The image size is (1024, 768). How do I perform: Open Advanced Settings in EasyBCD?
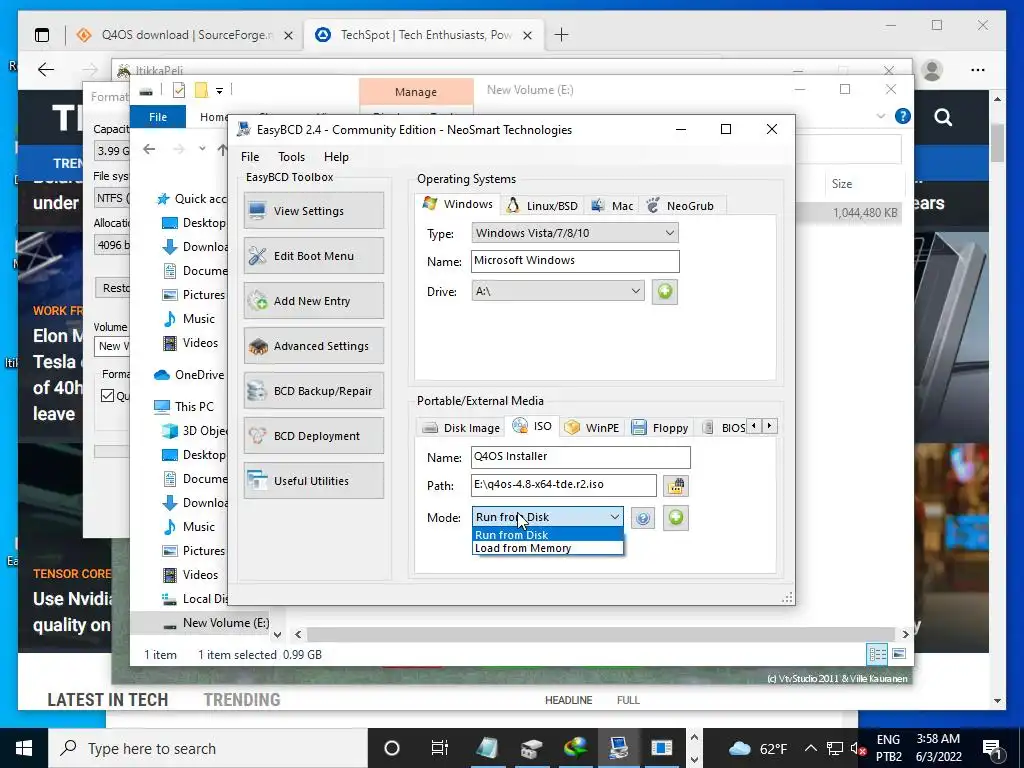click(313, 346)
